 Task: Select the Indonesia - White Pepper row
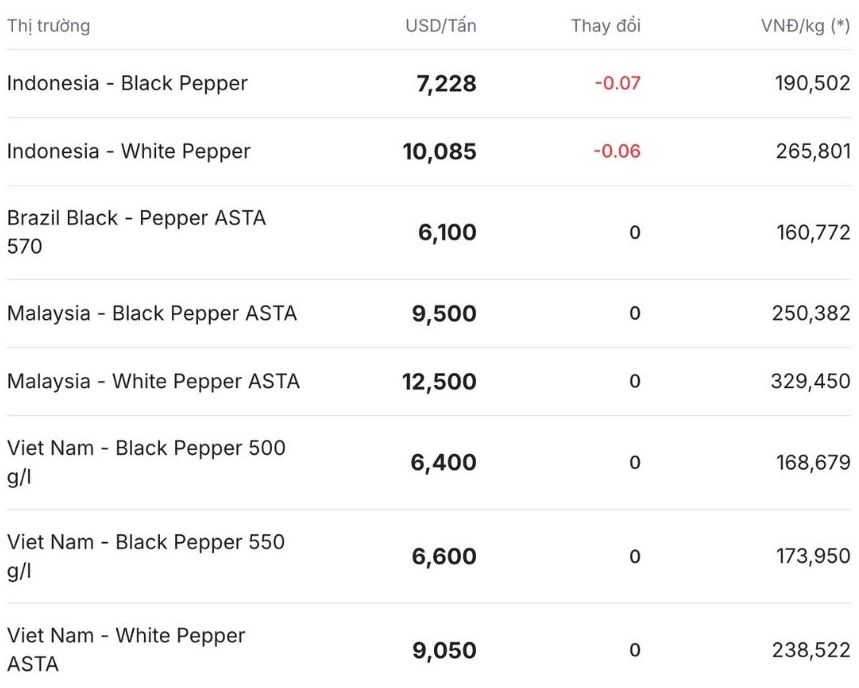click(128, 151)
